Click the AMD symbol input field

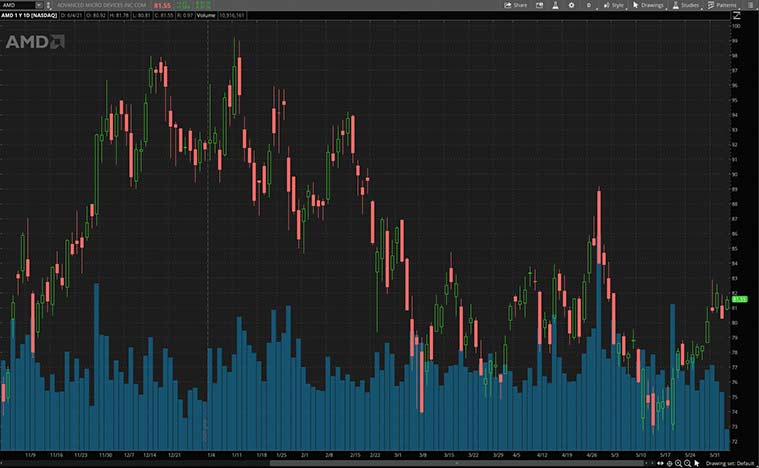click(18, 5)
